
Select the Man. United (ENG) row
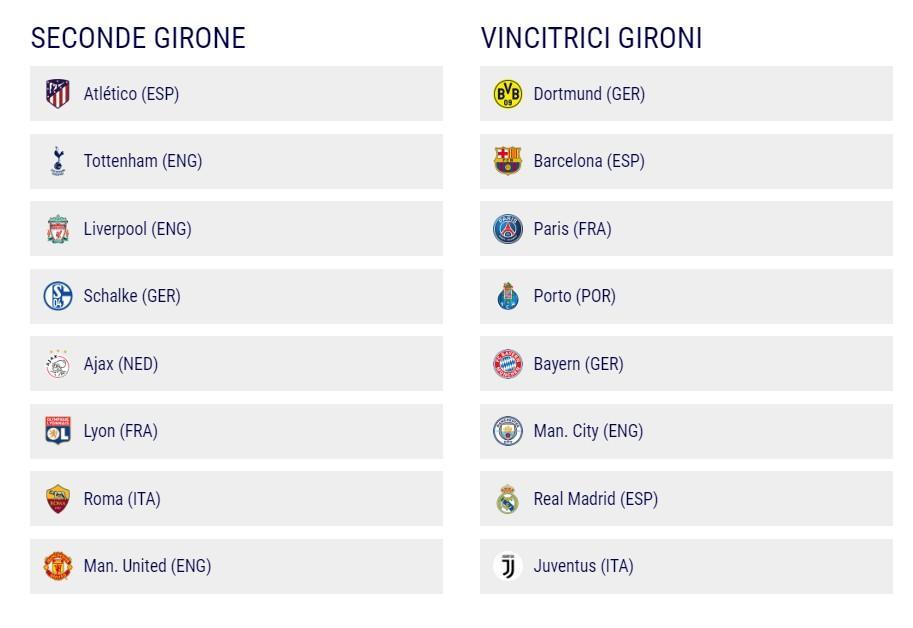236,566
